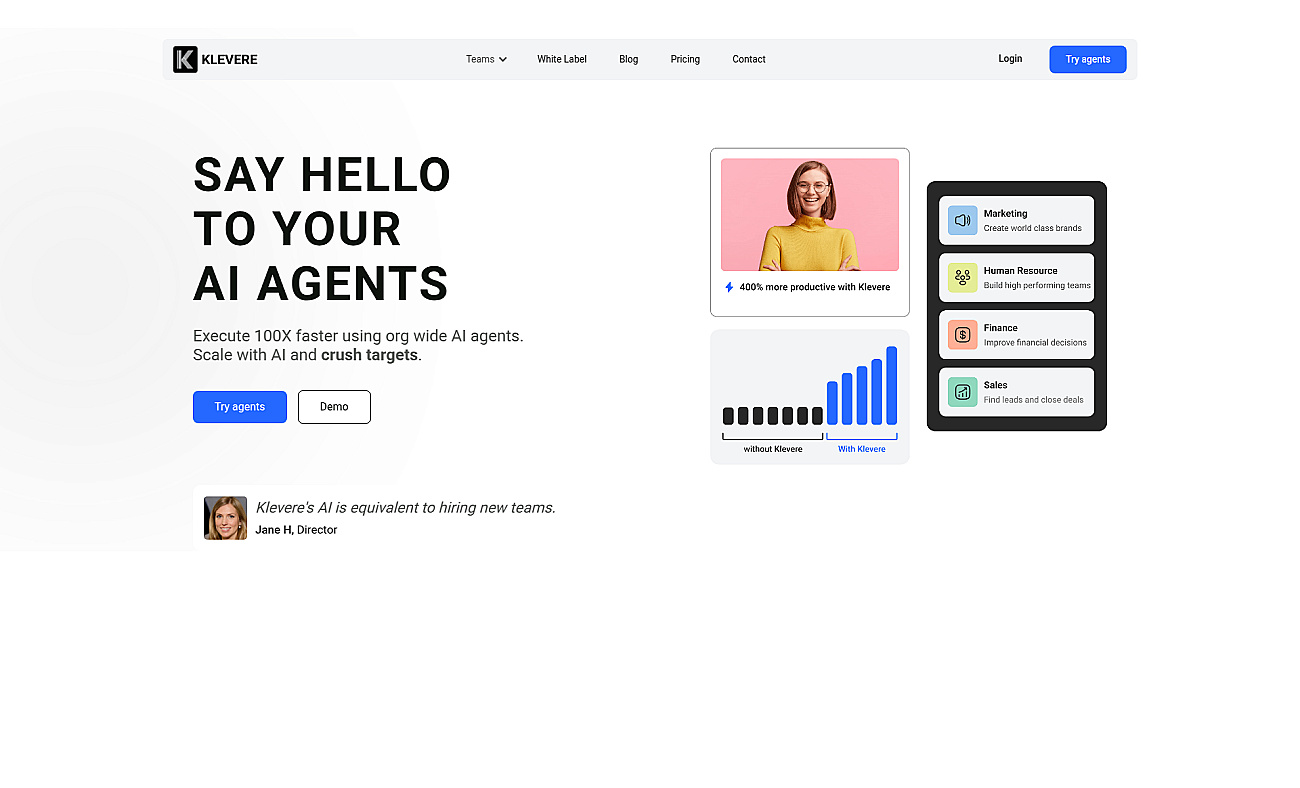Click the tallest blue bar in chart
Screen dimensions: 1300x788
[x=892, y=386]
